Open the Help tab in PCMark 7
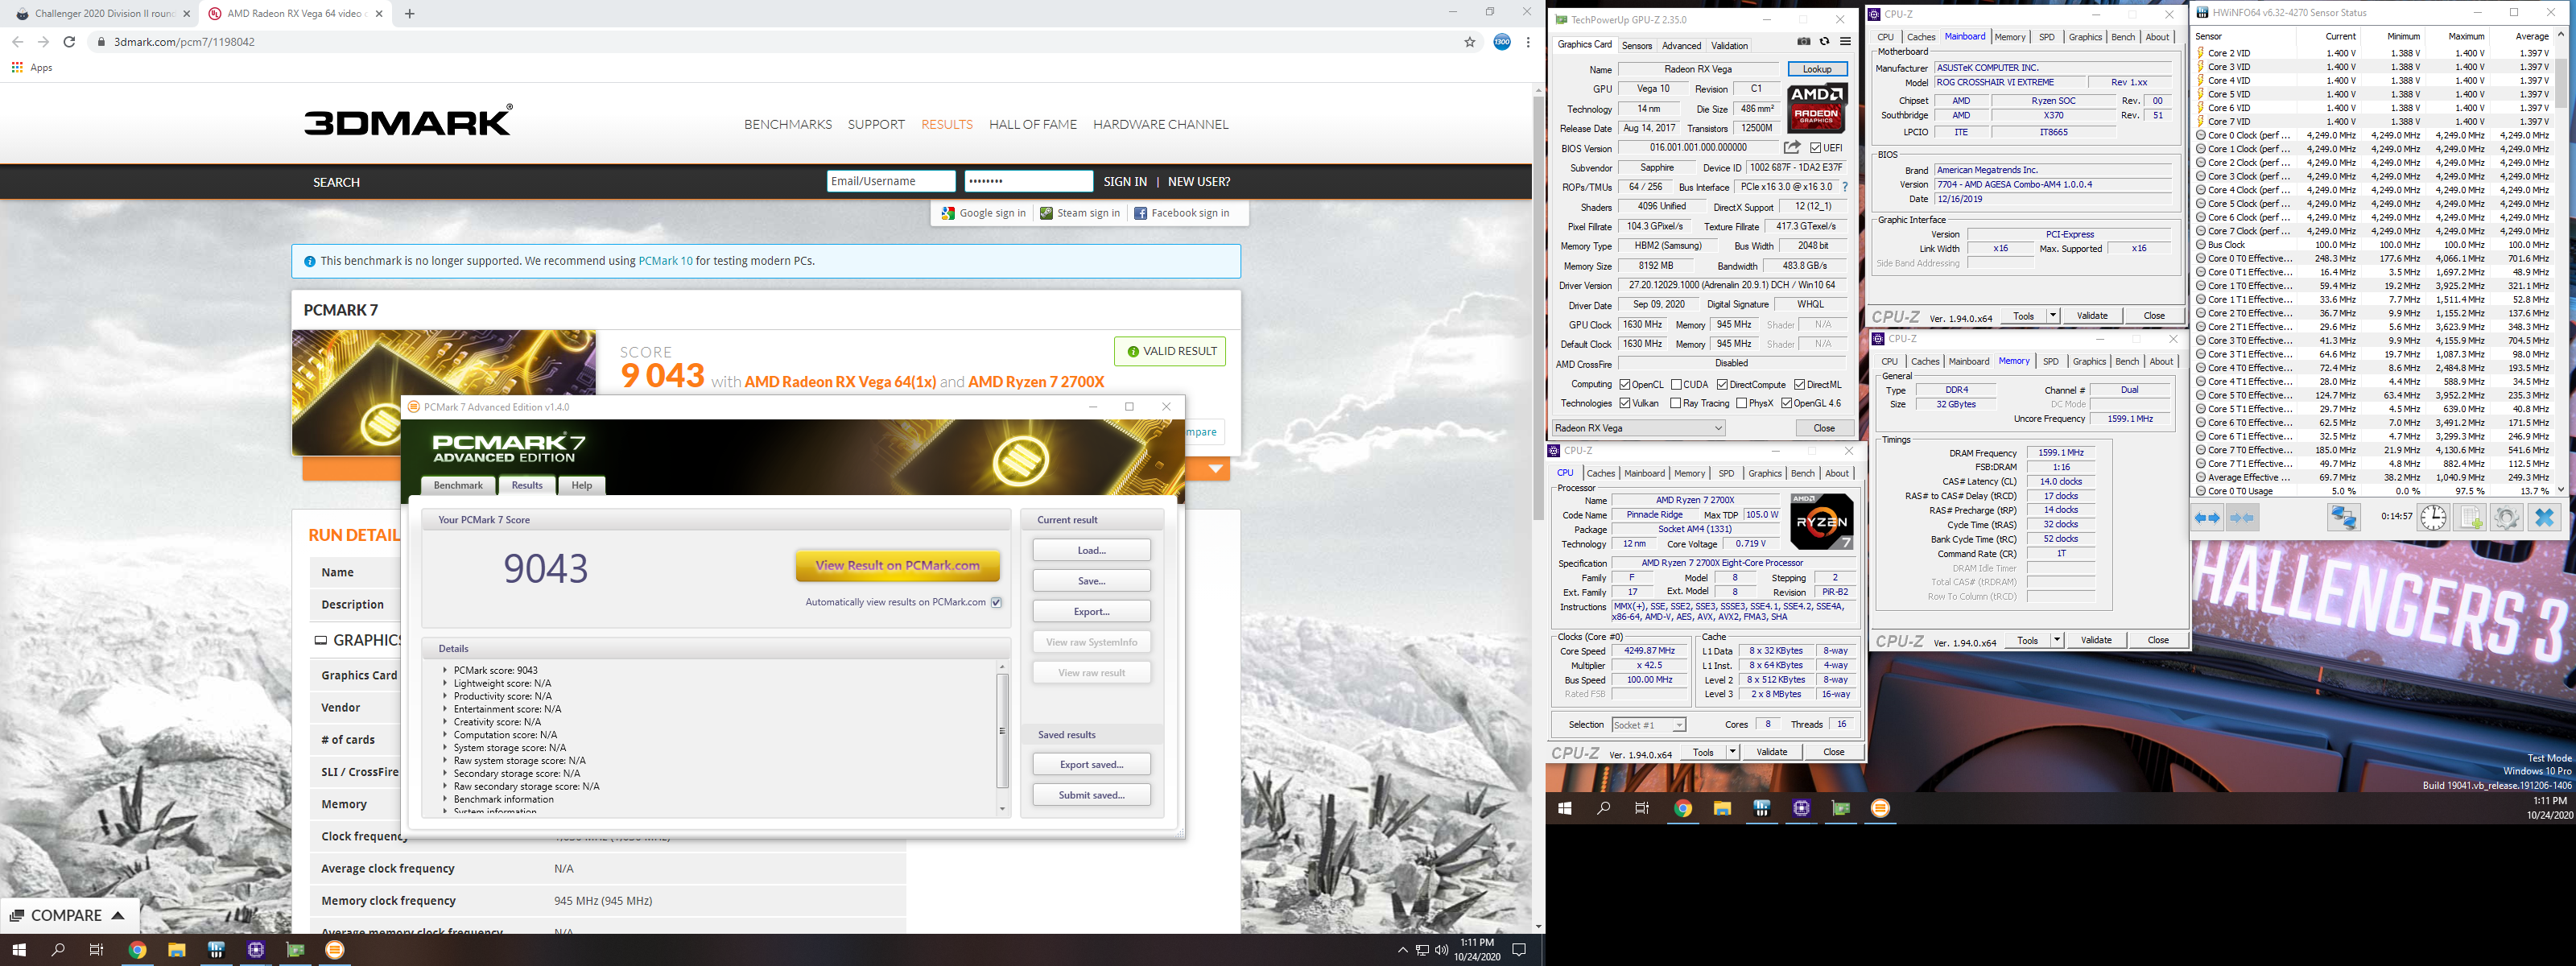2576x966 pixels. click(x=582, y=485)
